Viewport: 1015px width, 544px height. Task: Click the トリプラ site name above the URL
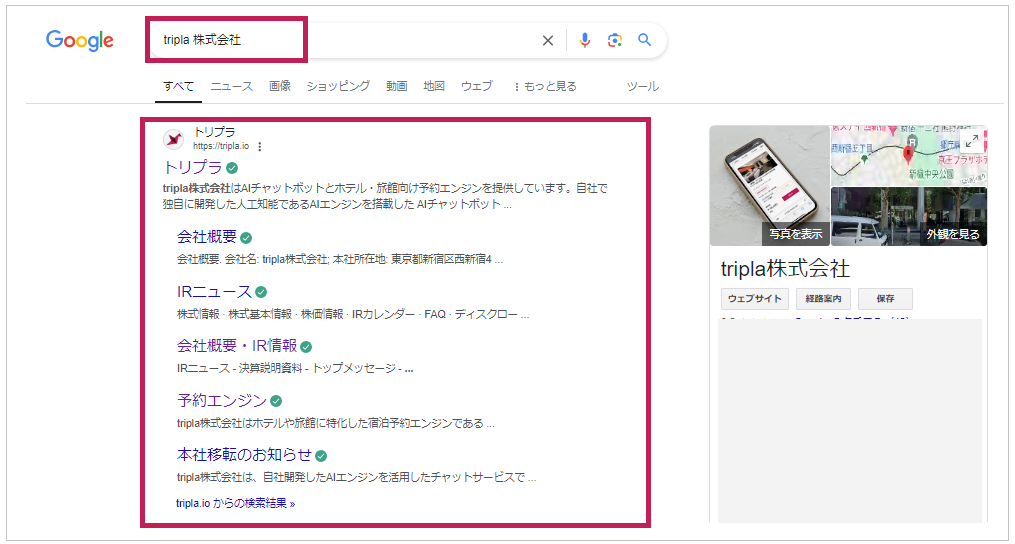pos(214,133)
